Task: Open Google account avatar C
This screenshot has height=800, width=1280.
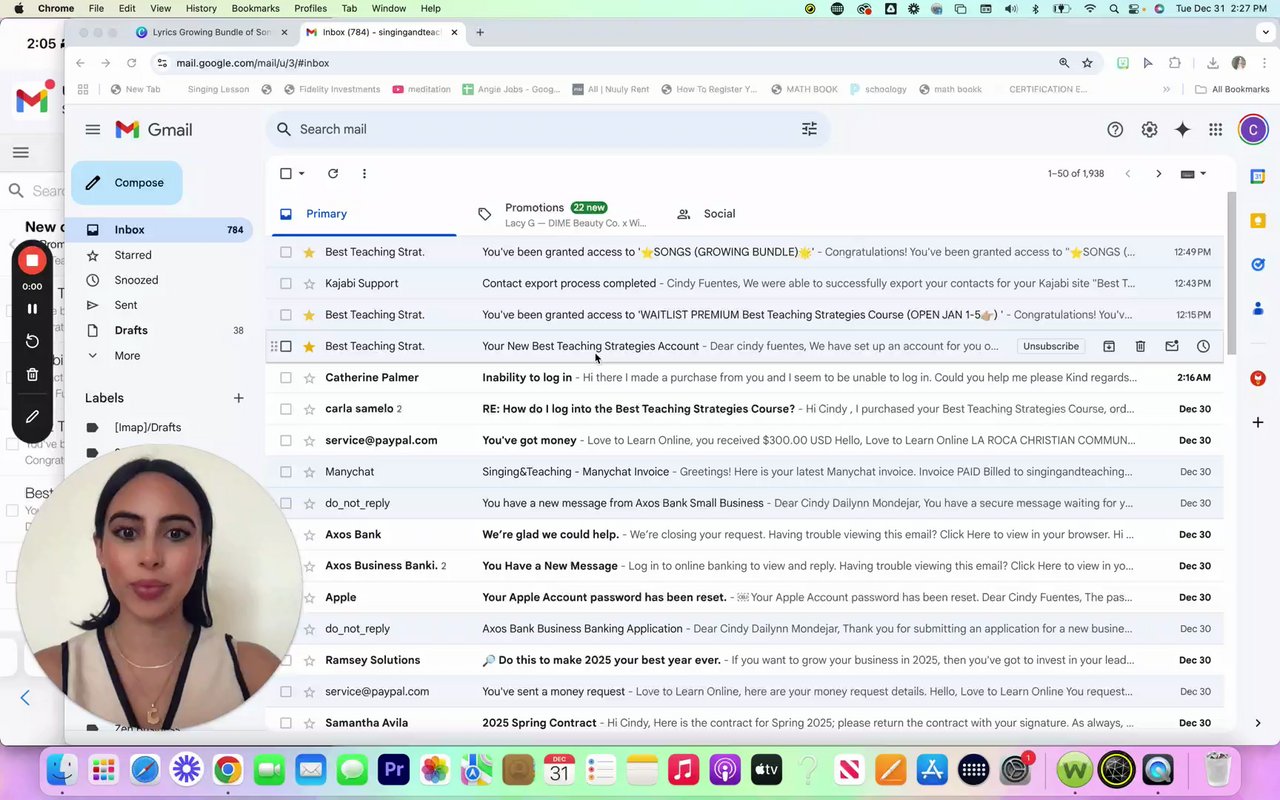Action: coord(1253,129)
